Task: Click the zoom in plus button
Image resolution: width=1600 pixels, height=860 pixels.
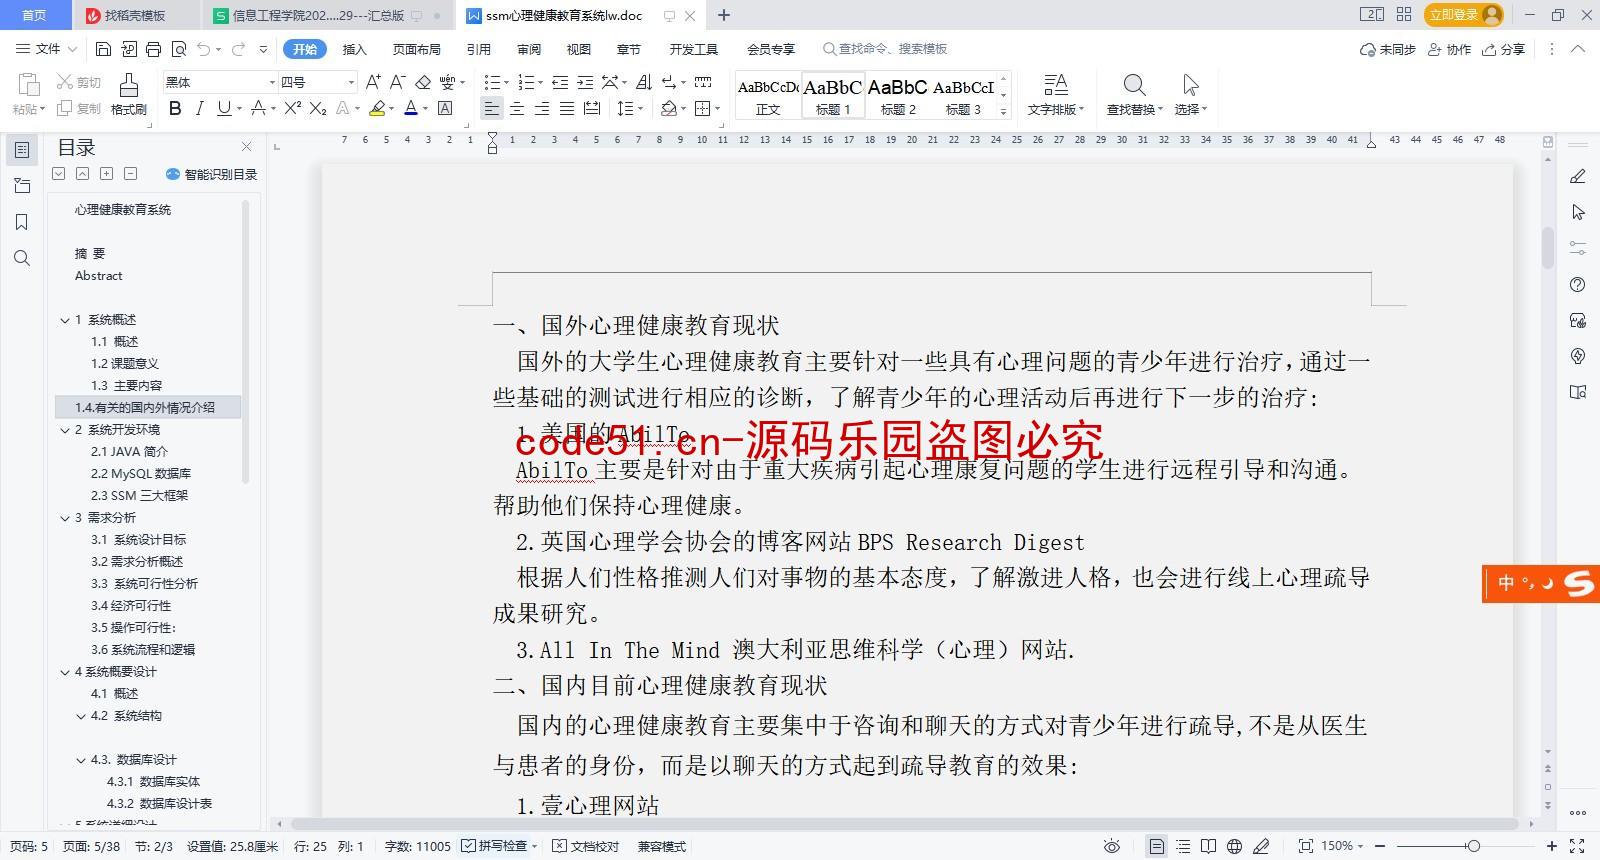Action: [x=1552, y=846]
